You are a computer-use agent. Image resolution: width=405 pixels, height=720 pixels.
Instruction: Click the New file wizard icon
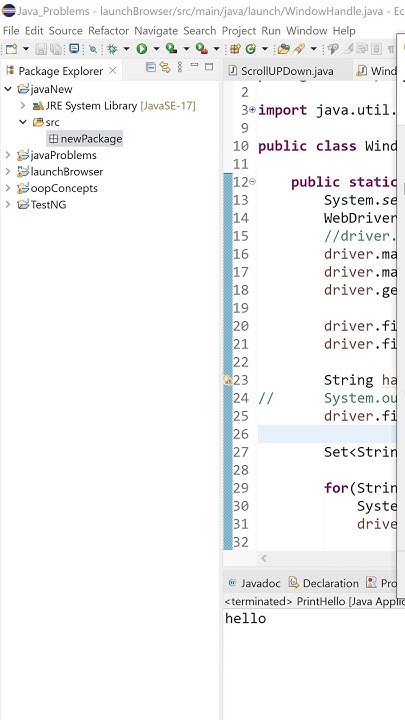coord(11,48)
